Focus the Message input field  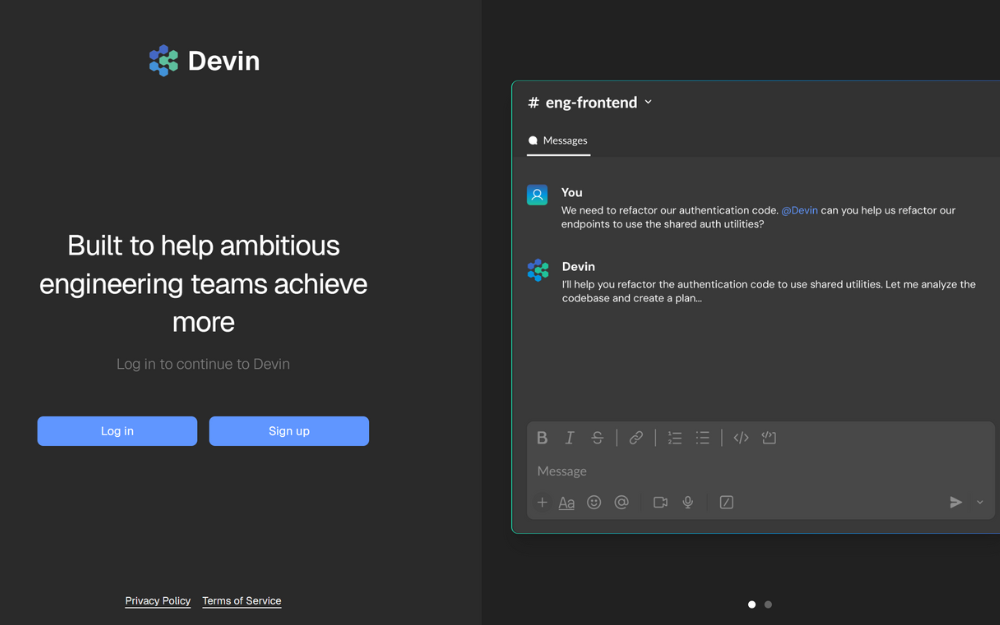click(760, 471)
